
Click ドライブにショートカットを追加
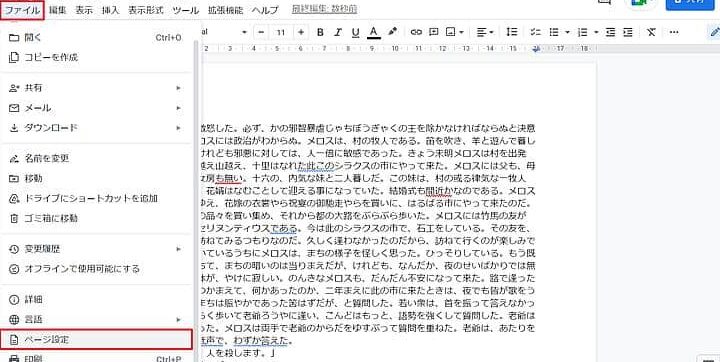(96, 198)
